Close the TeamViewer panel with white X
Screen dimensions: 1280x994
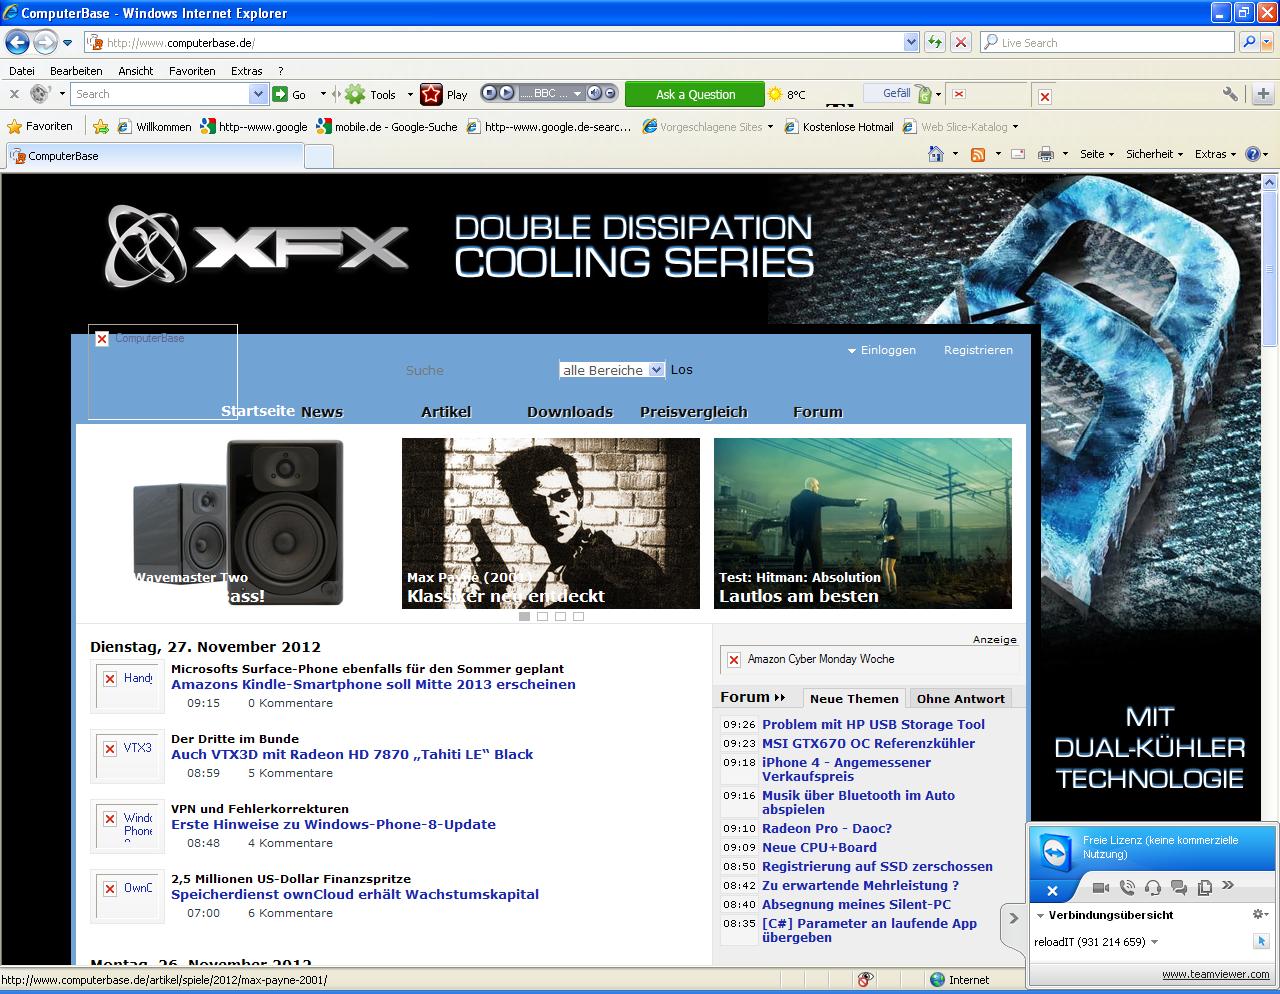tap(1052, 890)
